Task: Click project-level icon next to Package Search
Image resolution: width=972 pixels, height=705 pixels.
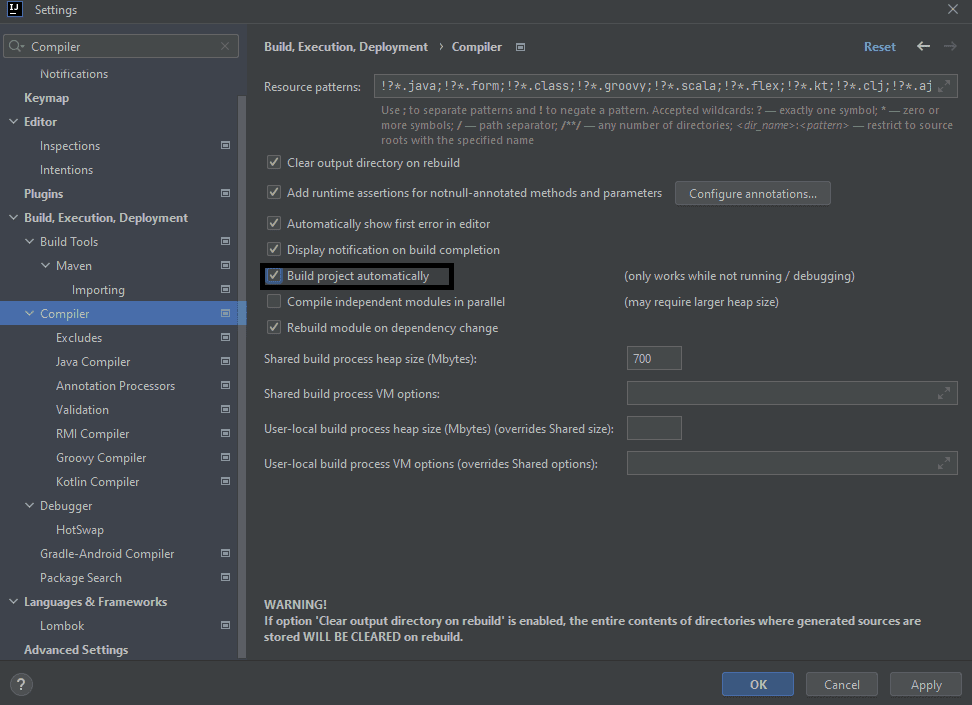Action: tap(226, 577)
